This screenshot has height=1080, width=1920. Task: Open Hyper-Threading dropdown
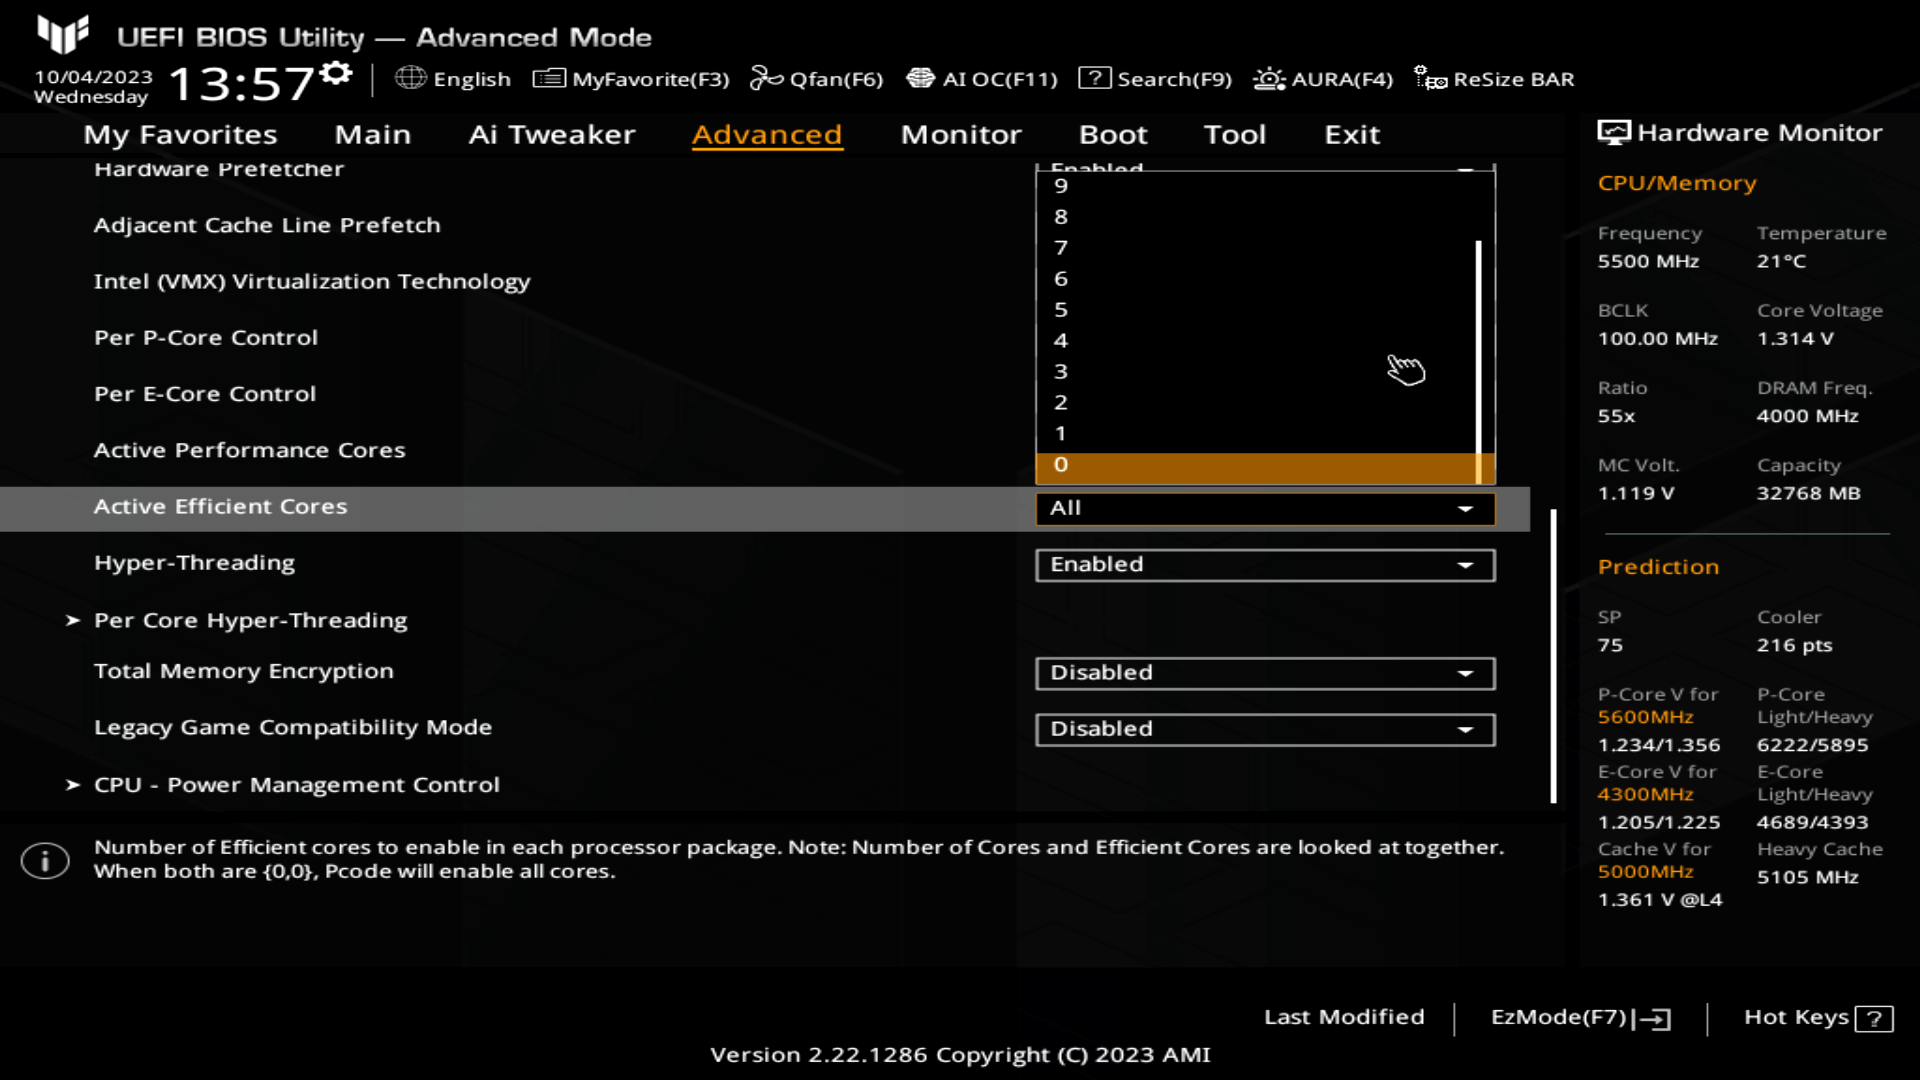click(x=1265, y=565)
